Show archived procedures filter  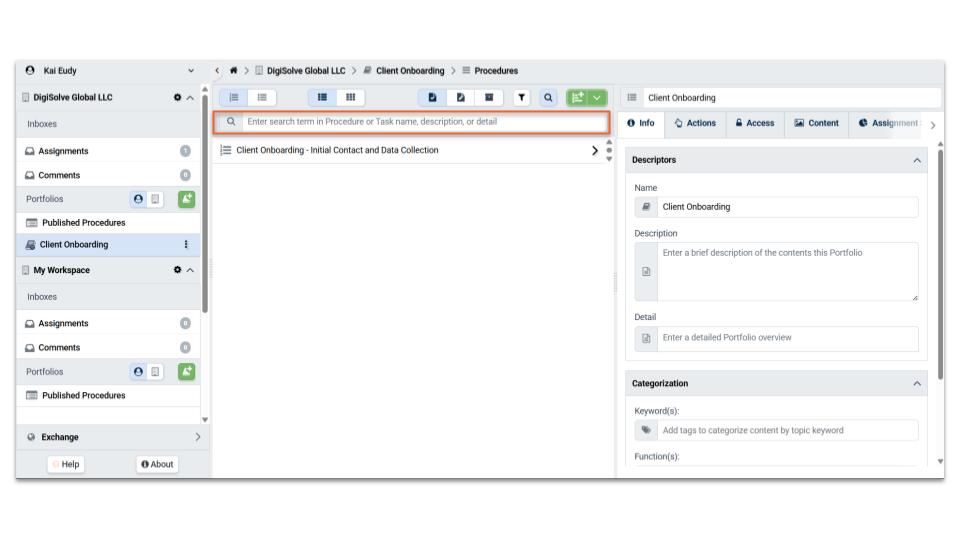point(489,97)
